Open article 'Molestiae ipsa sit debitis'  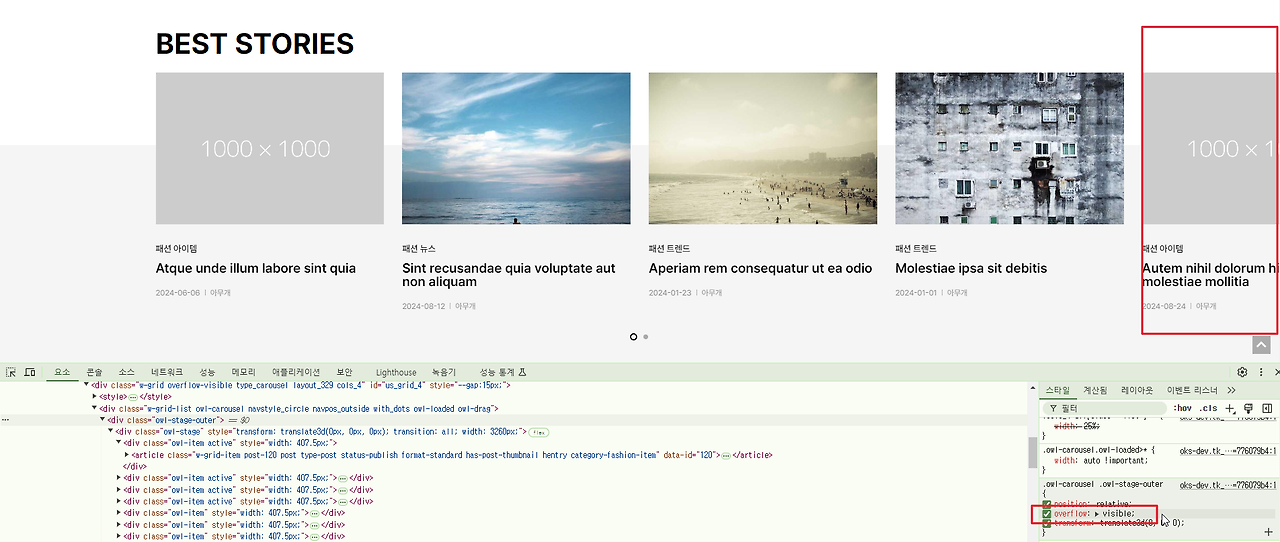(x=971, y=268)
